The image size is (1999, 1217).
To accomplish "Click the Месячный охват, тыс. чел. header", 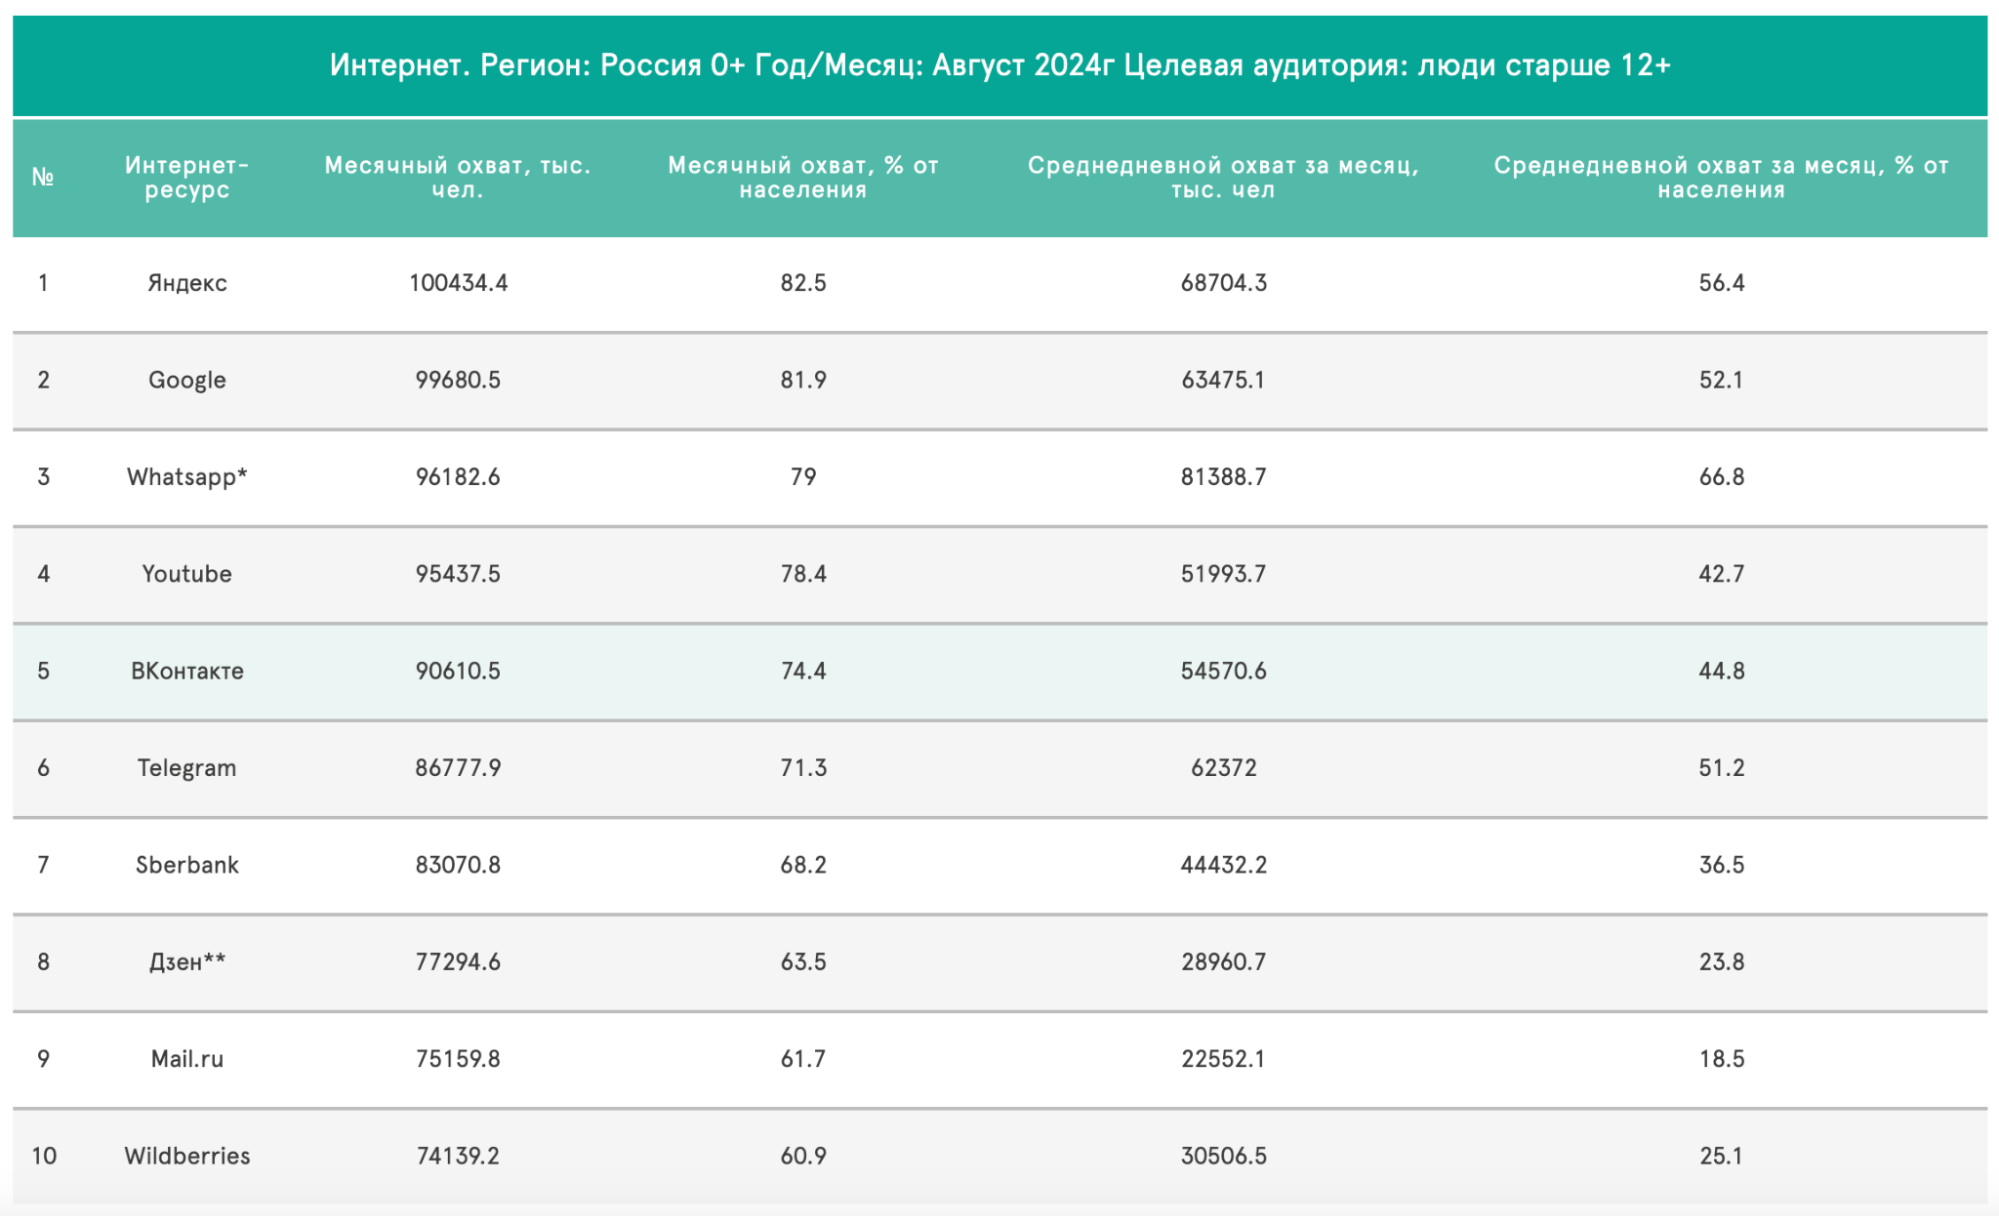I will point(458,177).
